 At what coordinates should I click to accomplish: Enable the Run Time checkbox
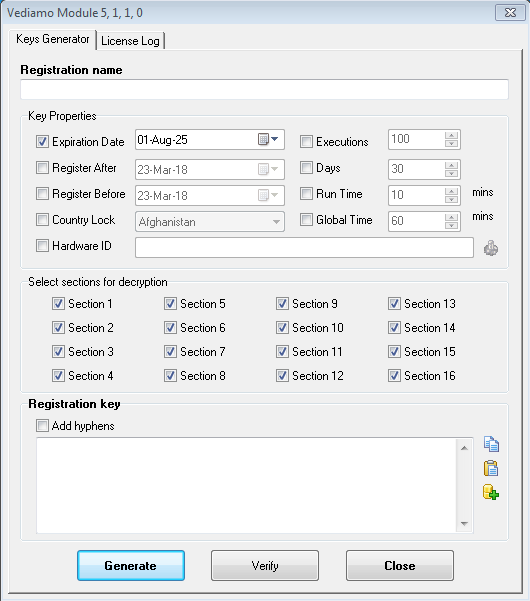pos(306,194)
